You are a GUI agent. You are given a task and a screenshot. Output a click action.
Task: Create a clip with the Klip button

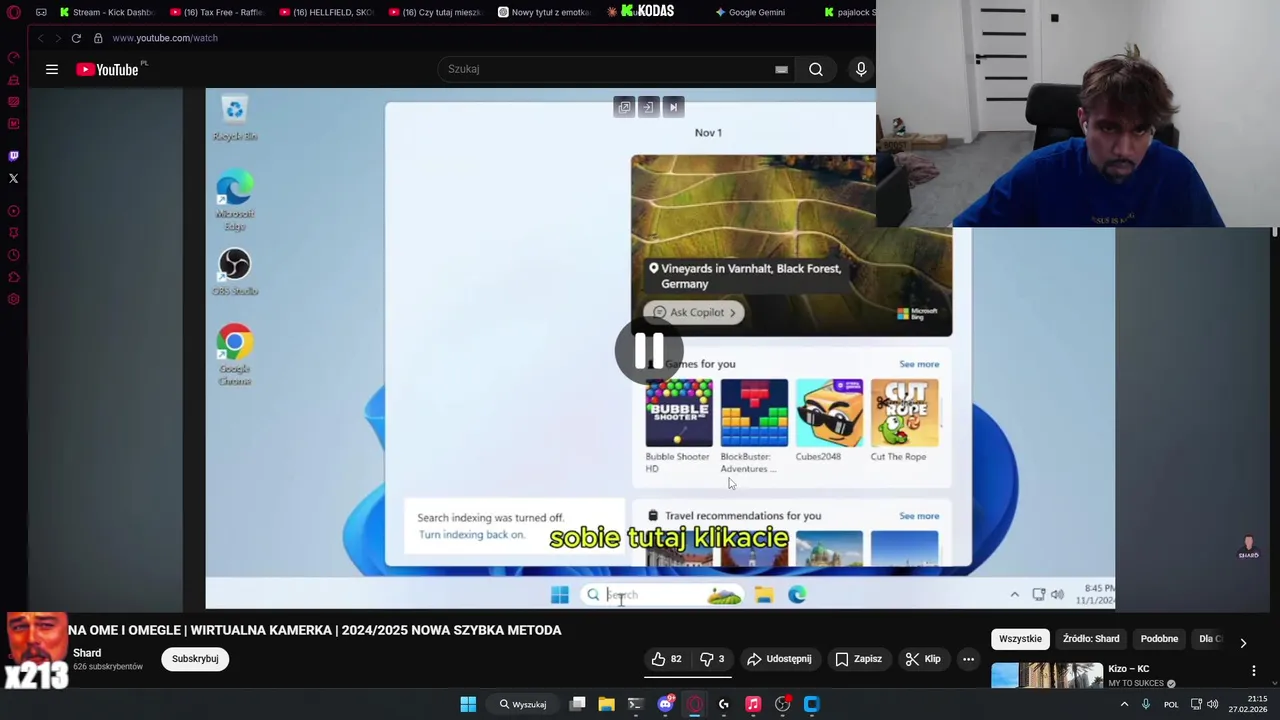(x=923, y=659)
